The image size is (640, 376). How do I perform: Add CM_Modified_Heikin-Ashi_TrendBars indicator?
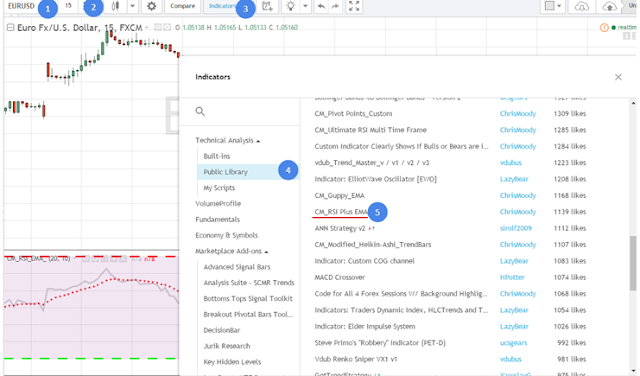pos(373,245)
